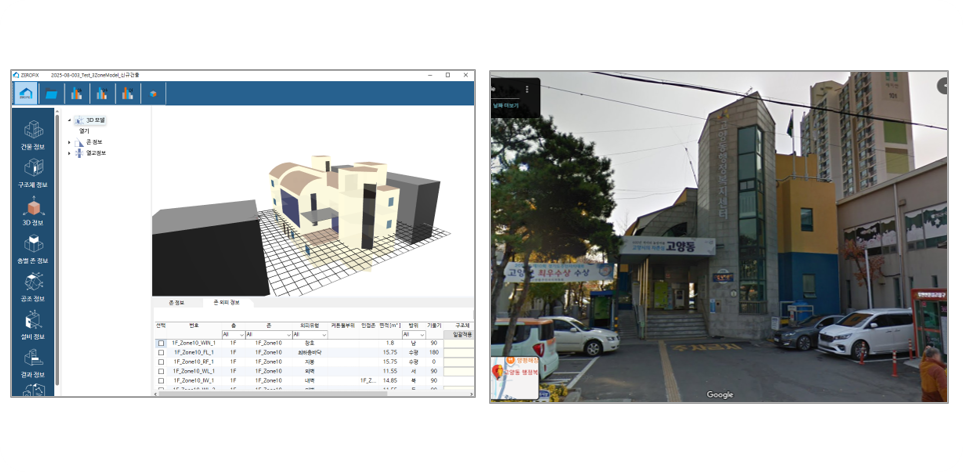The width and height of the screenshot is (963, 472).
Task: Select the 열기 item under 3D 모델
Action: tap(84, 131)
